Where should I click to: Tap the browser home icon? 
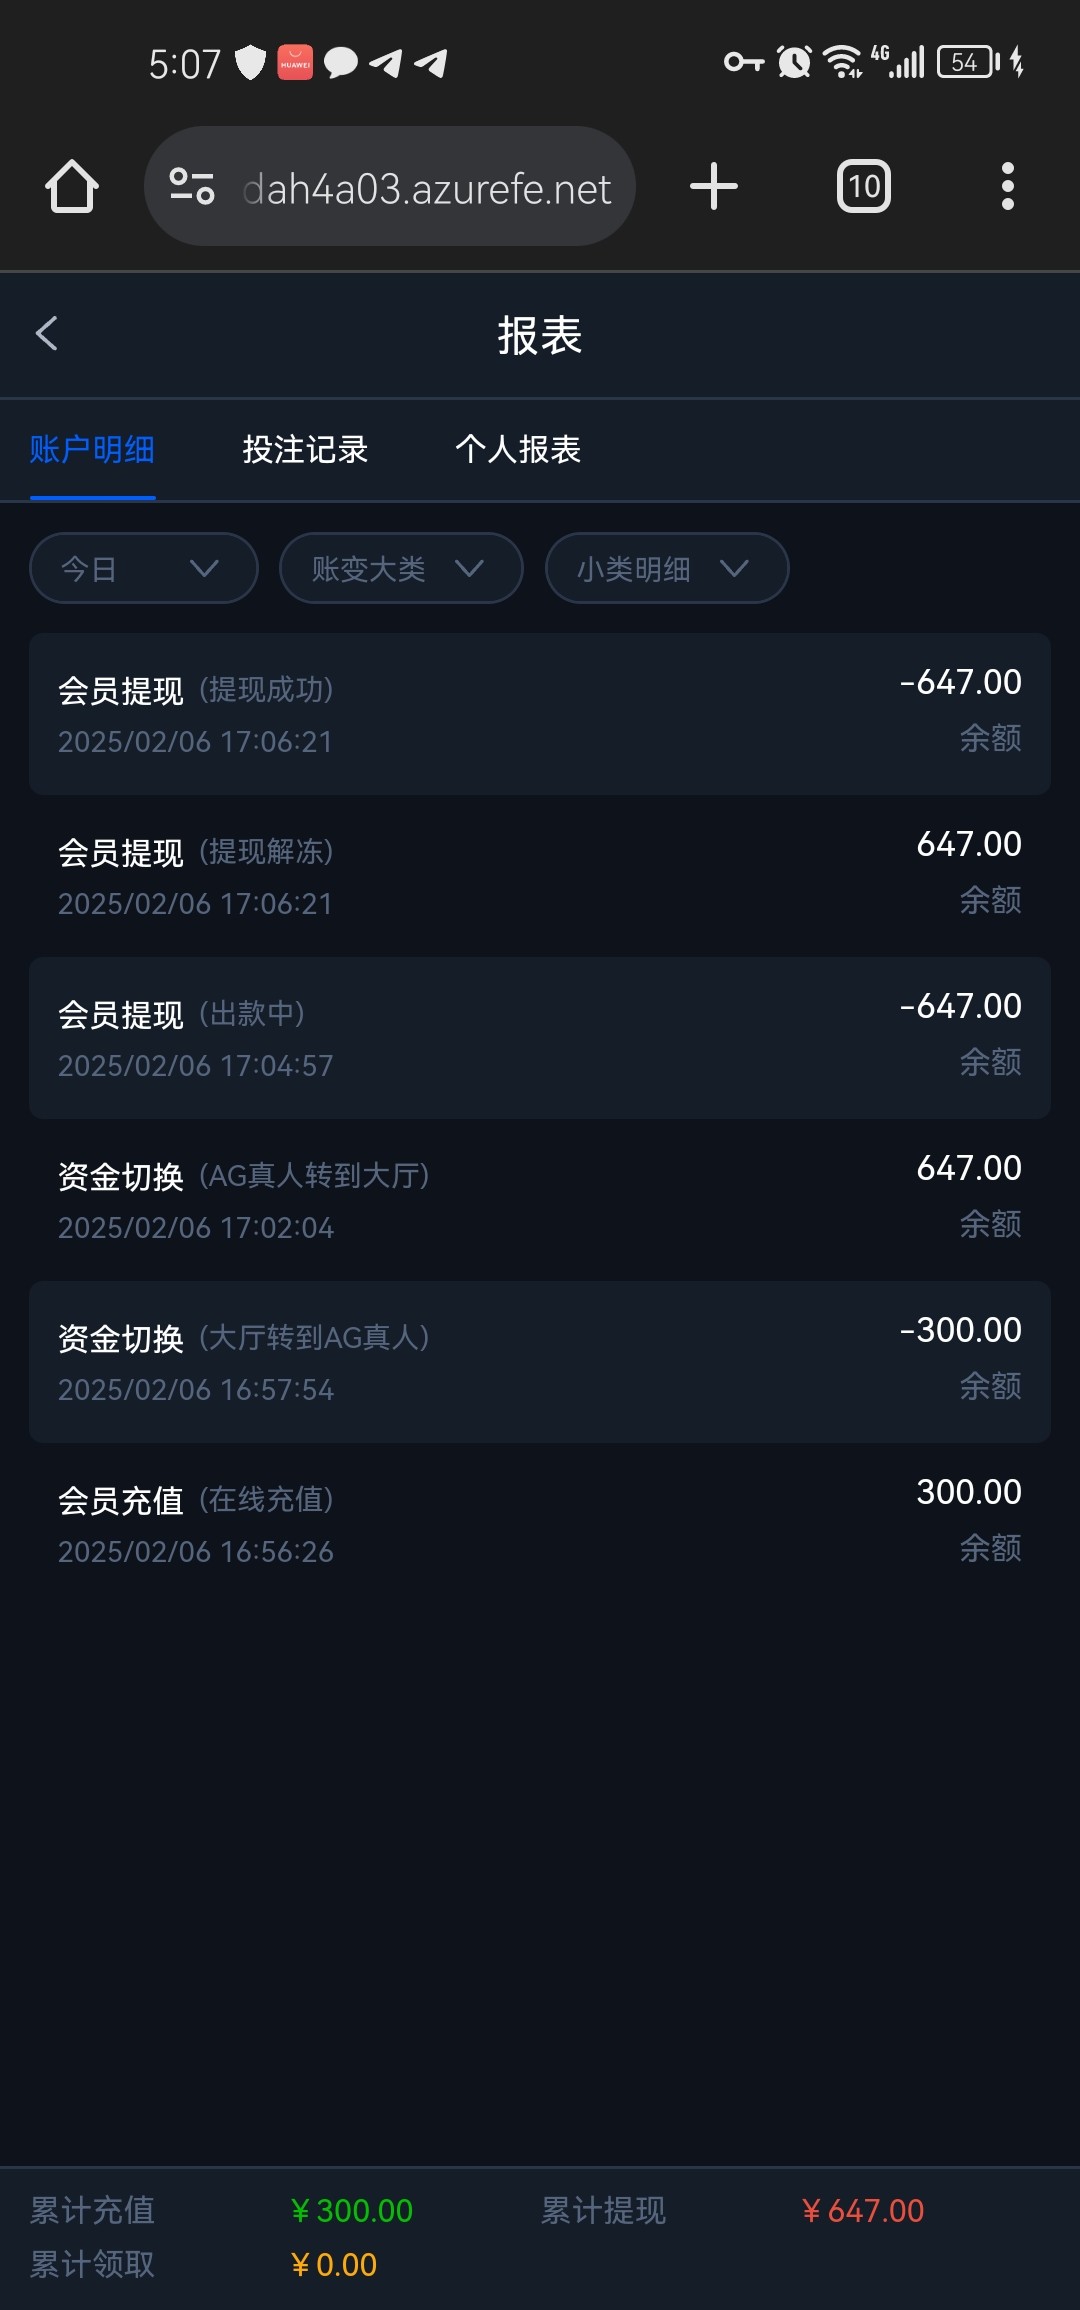72,187
